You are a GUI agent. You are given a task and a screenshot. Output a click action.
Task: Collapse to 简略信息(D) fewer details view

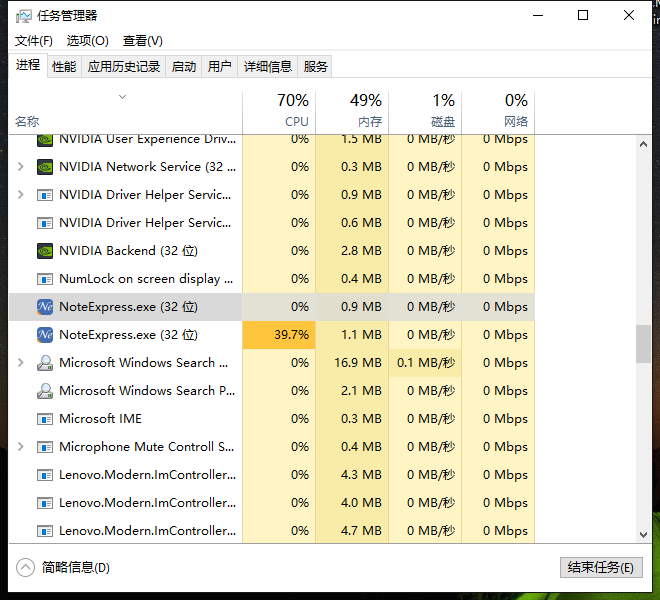[63, 568]
